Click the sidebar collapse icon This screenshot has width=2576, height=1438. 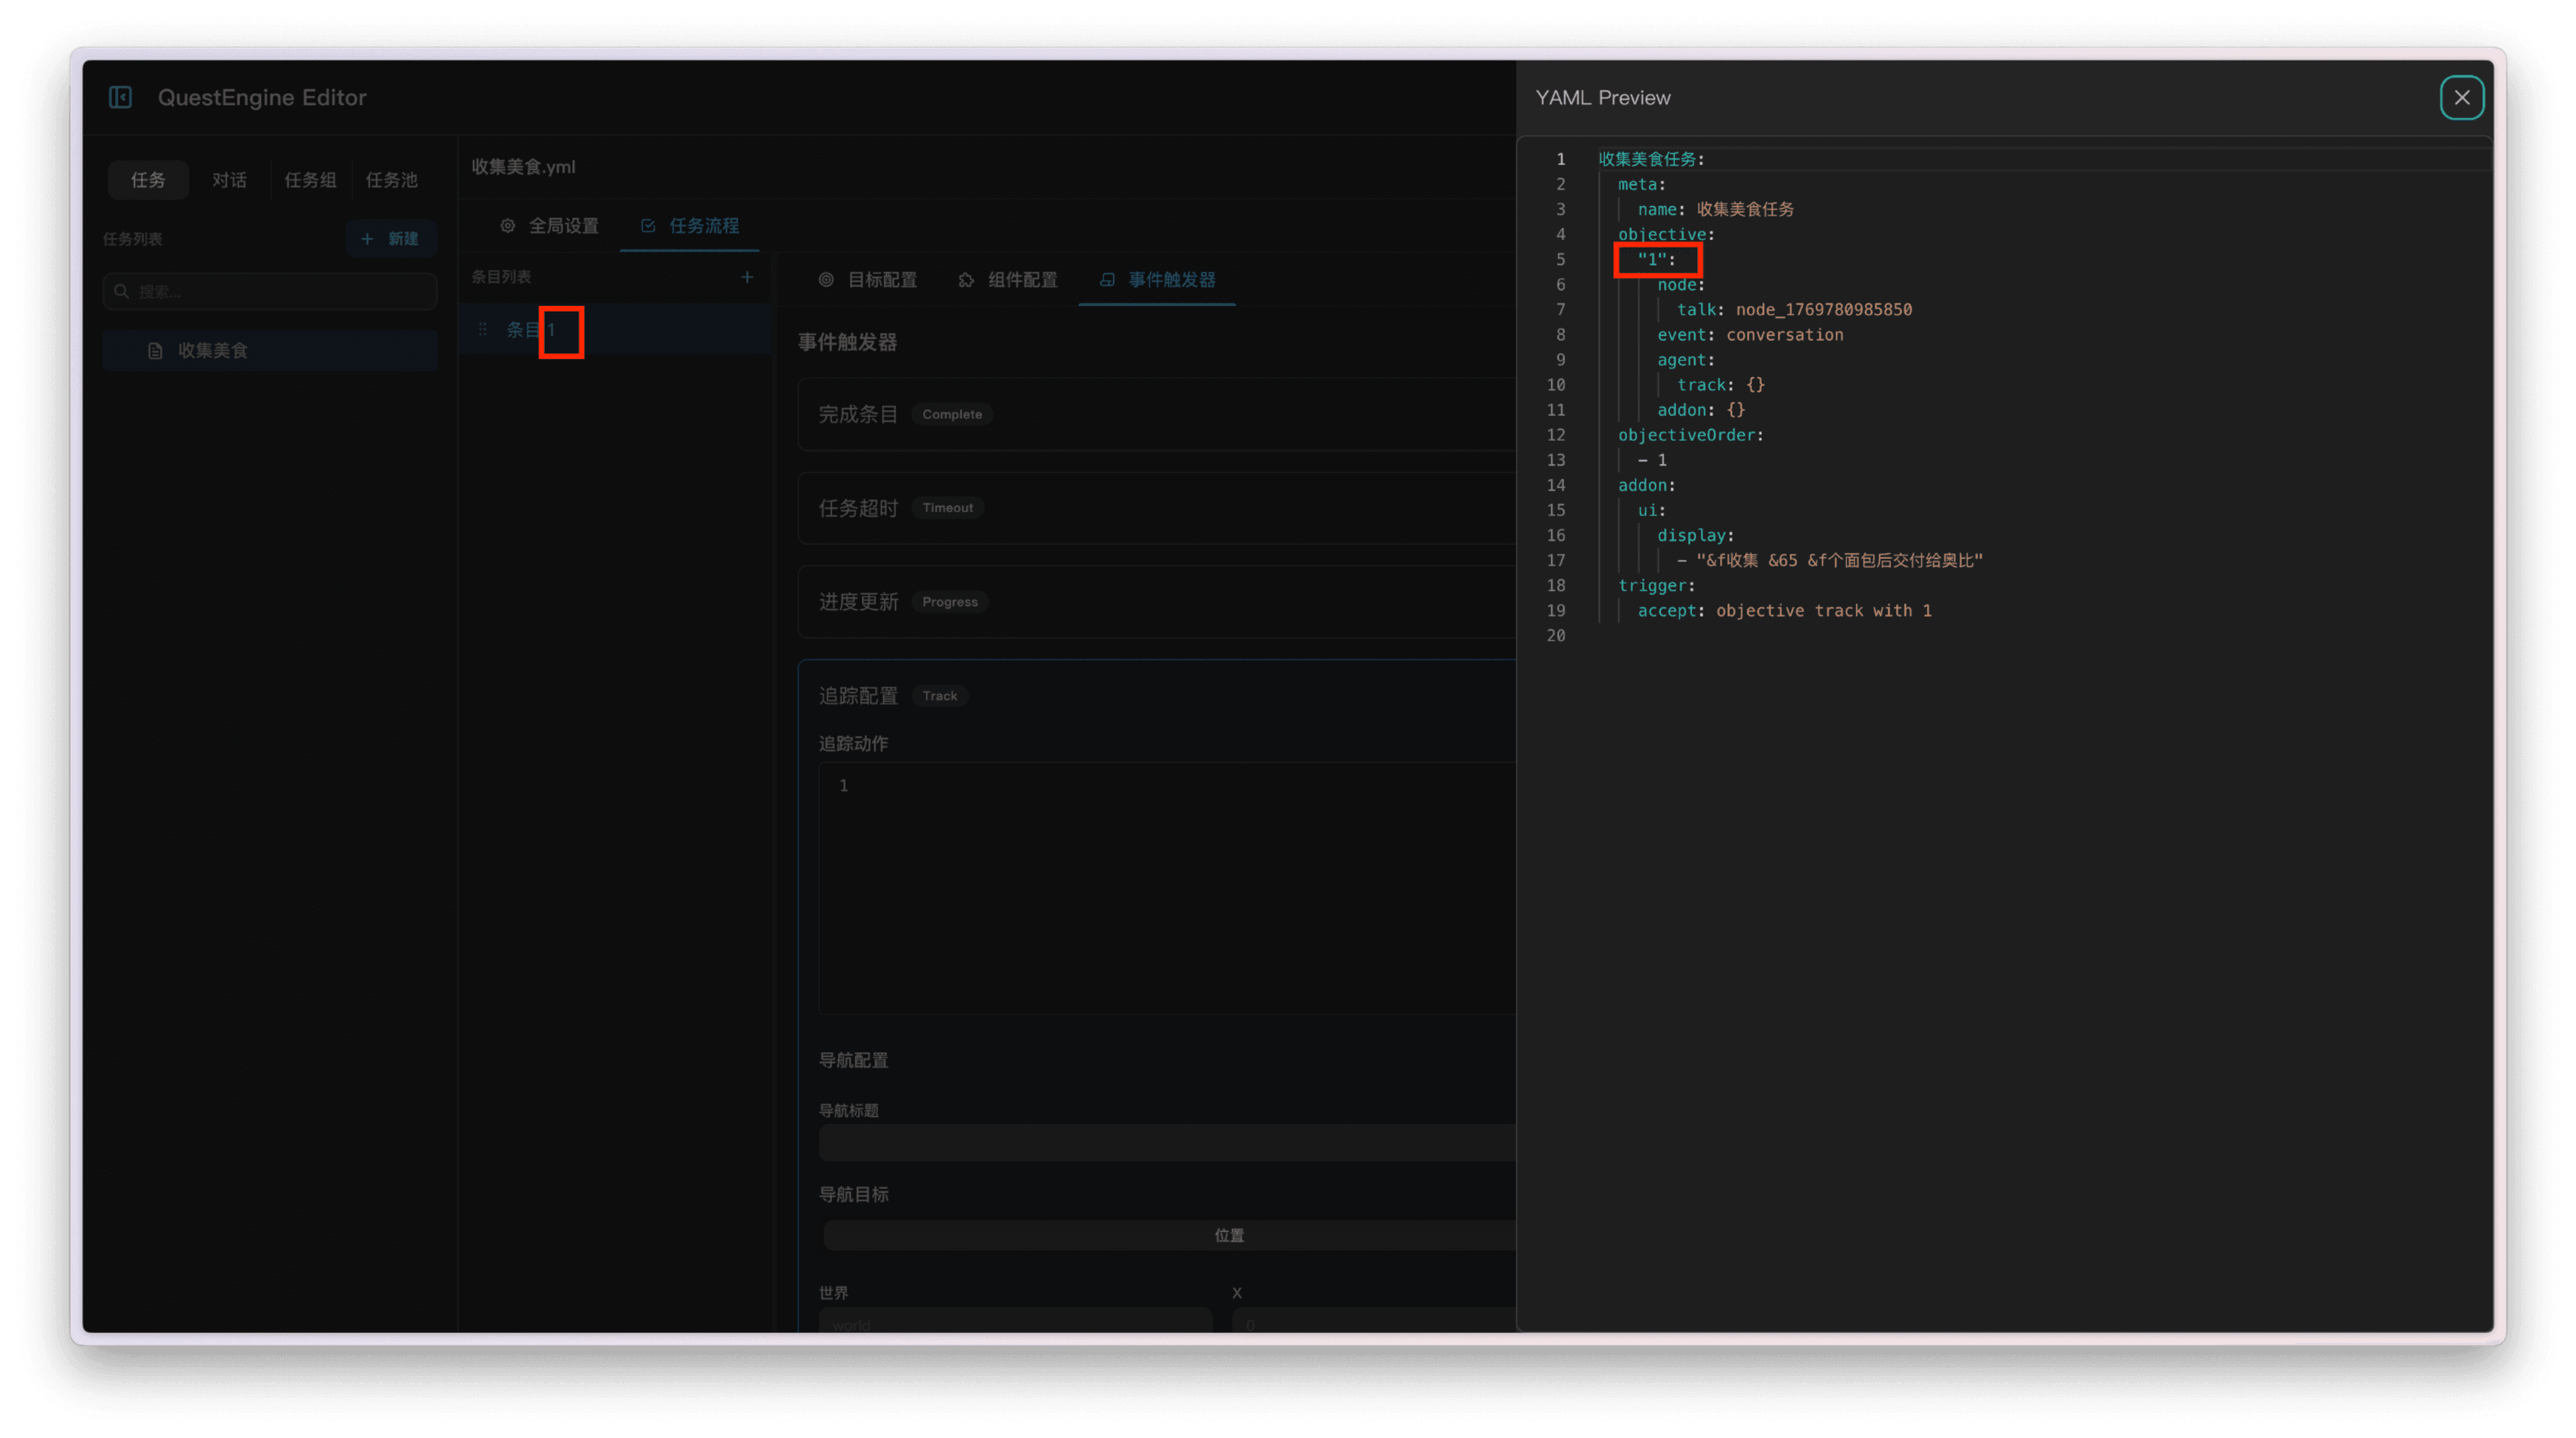pyautogui.click(x=120, y=97)
